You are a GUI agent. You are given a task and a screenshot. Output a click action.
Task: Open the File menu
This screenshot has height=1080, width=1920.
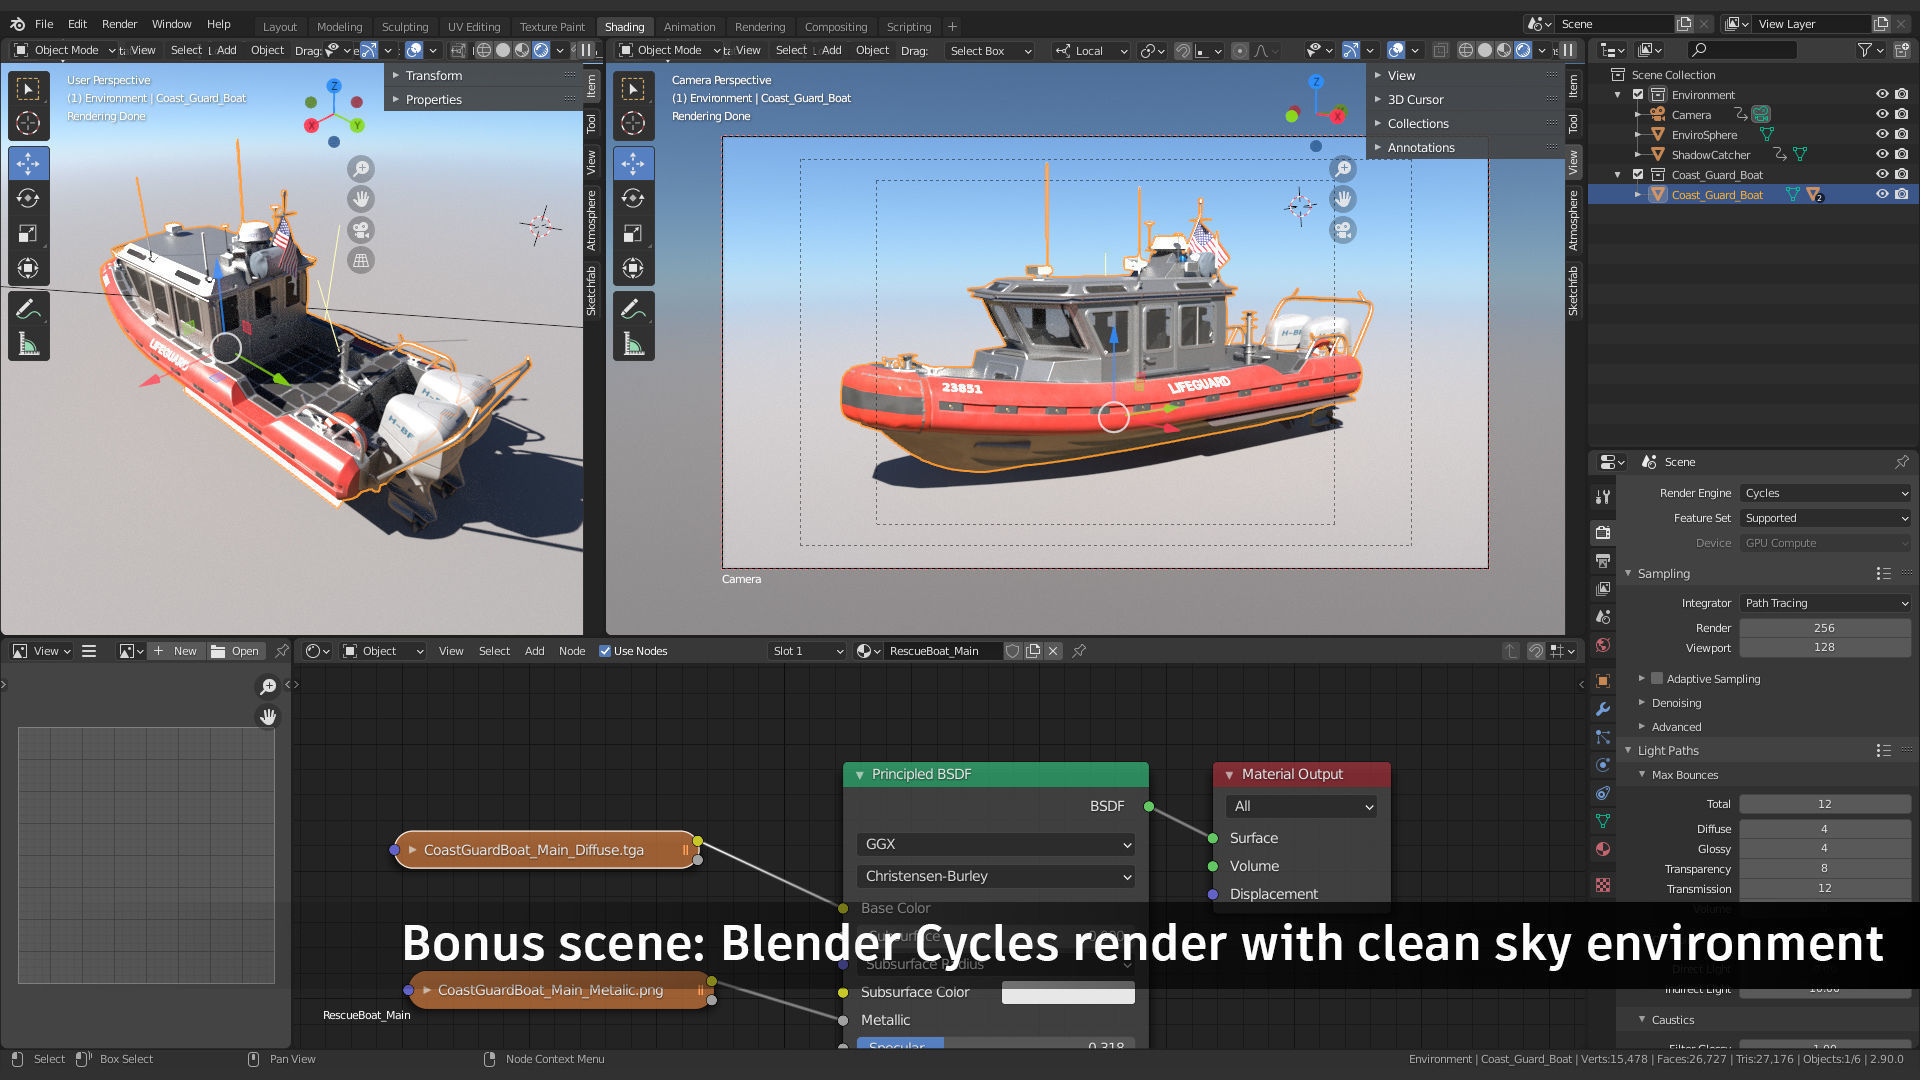(x=44, y=24)
